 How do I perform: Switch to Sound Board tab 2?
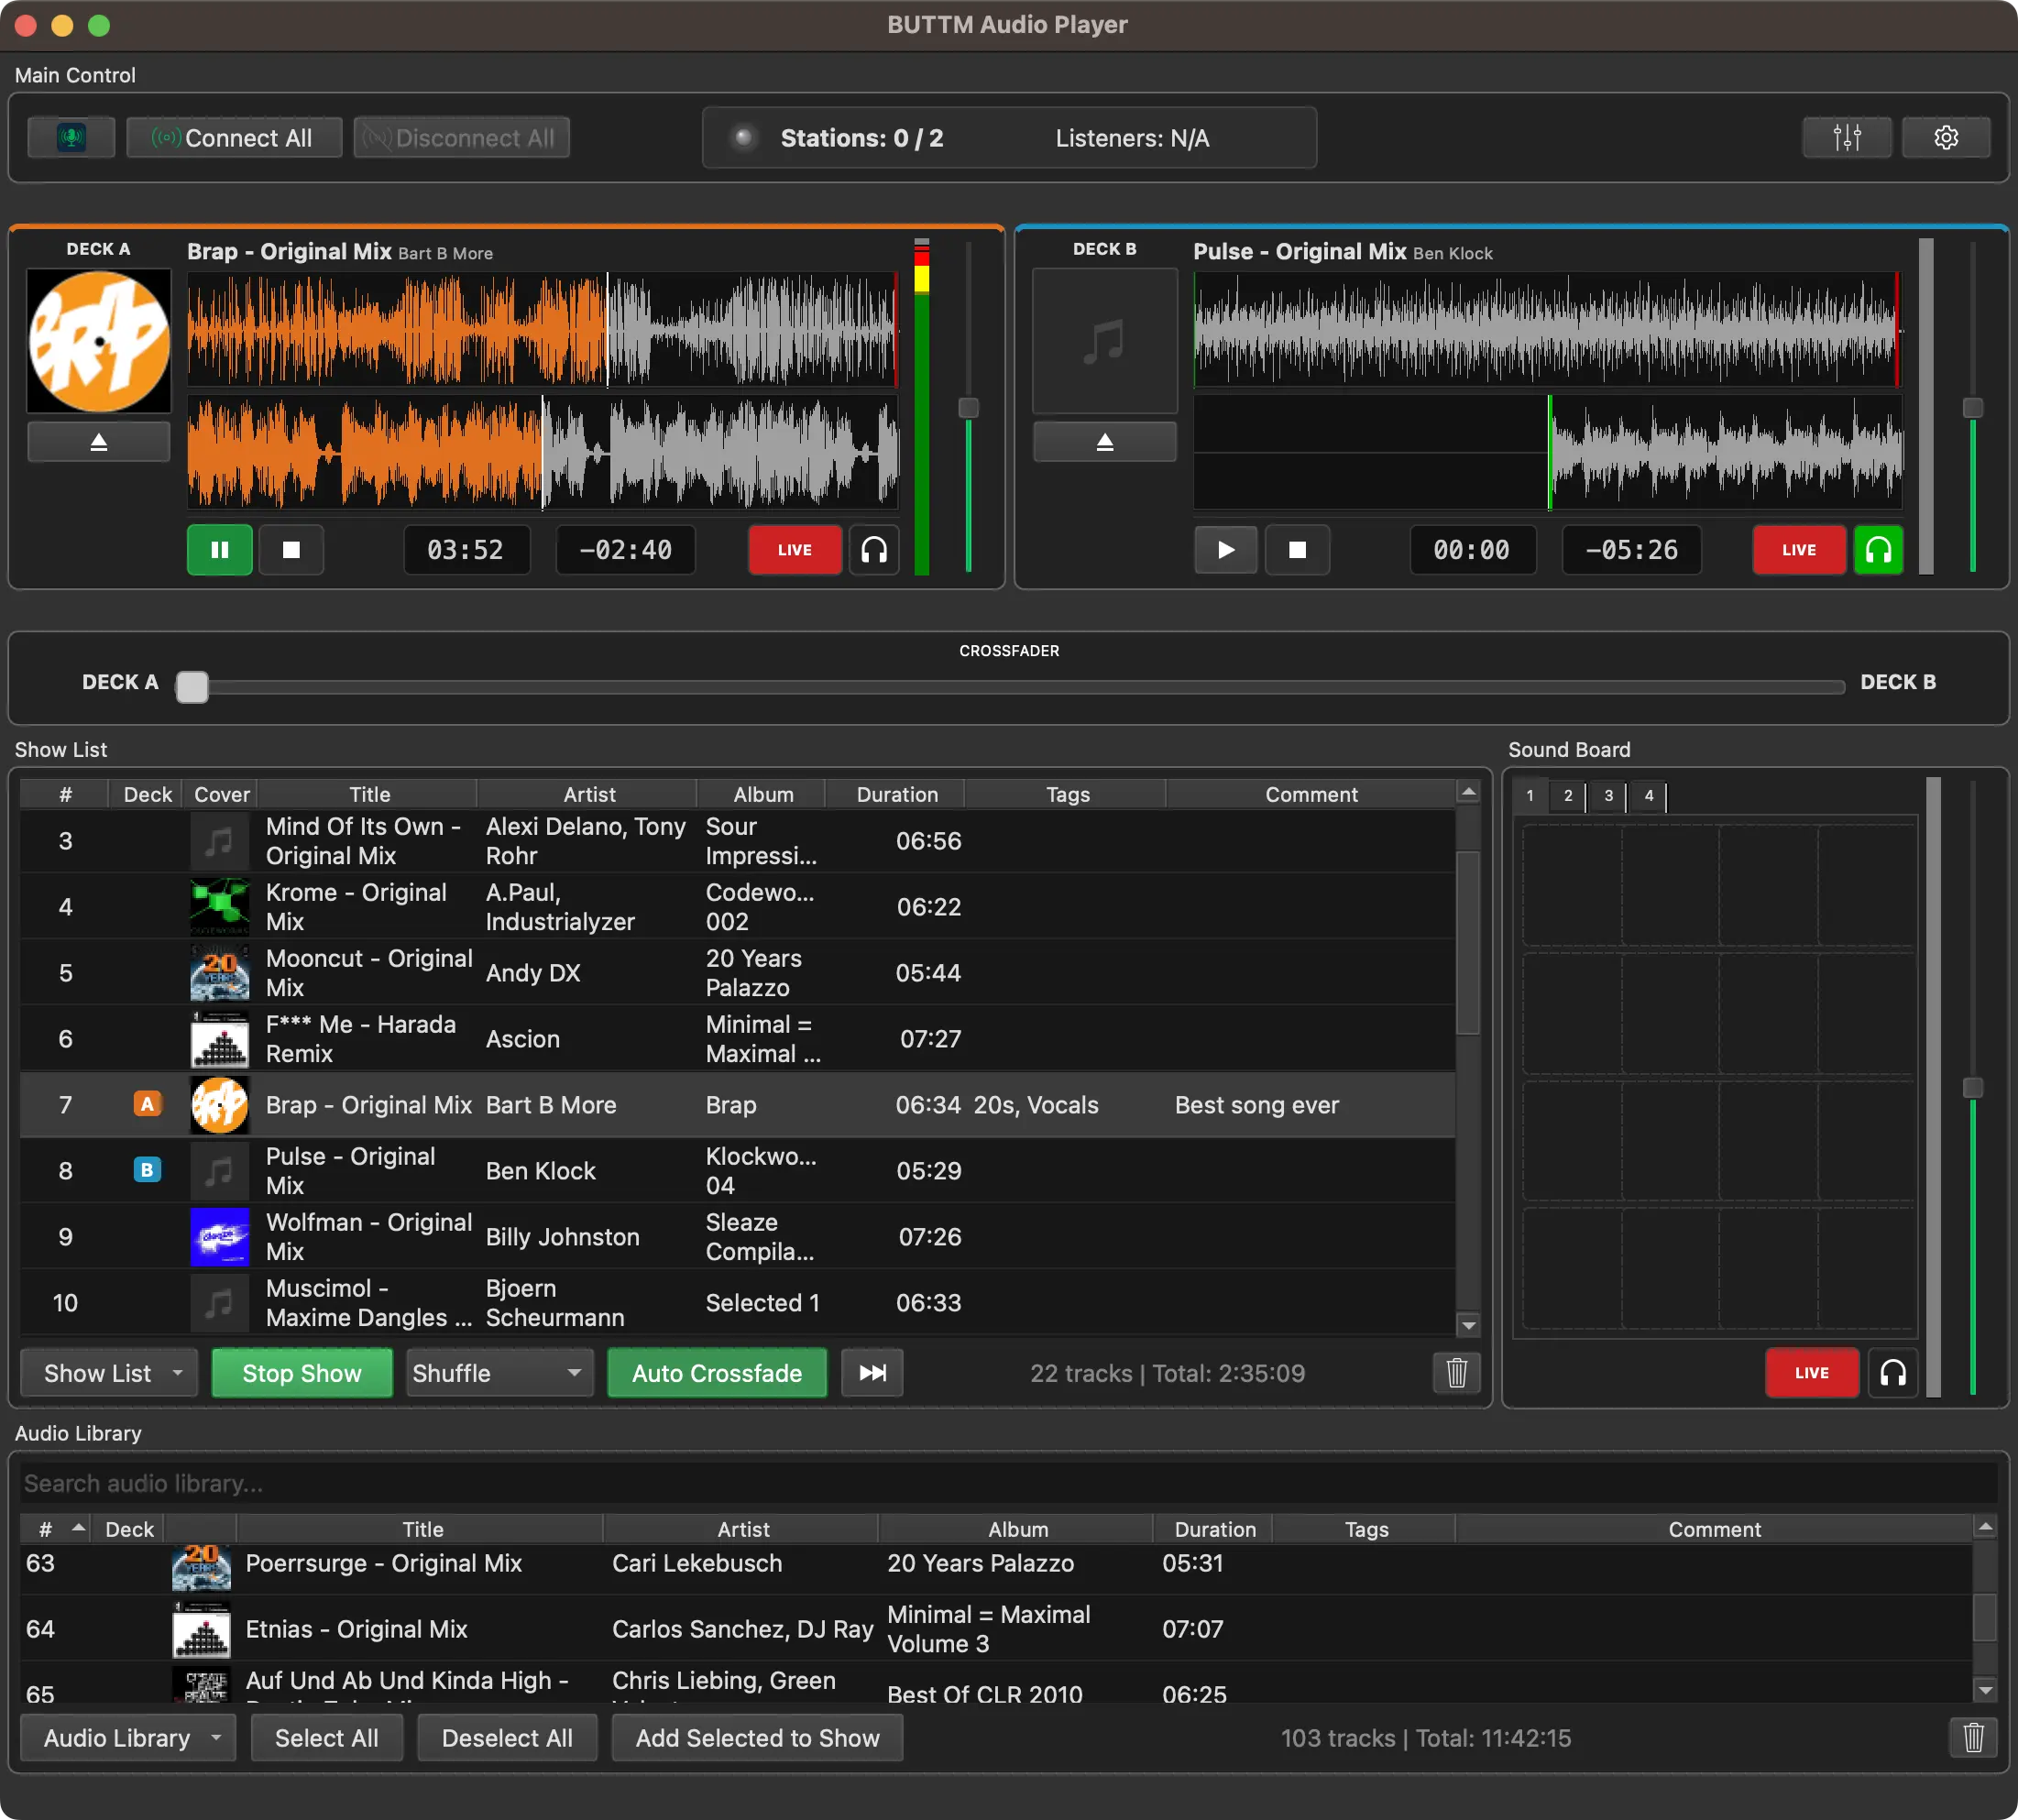[1567, 795]
